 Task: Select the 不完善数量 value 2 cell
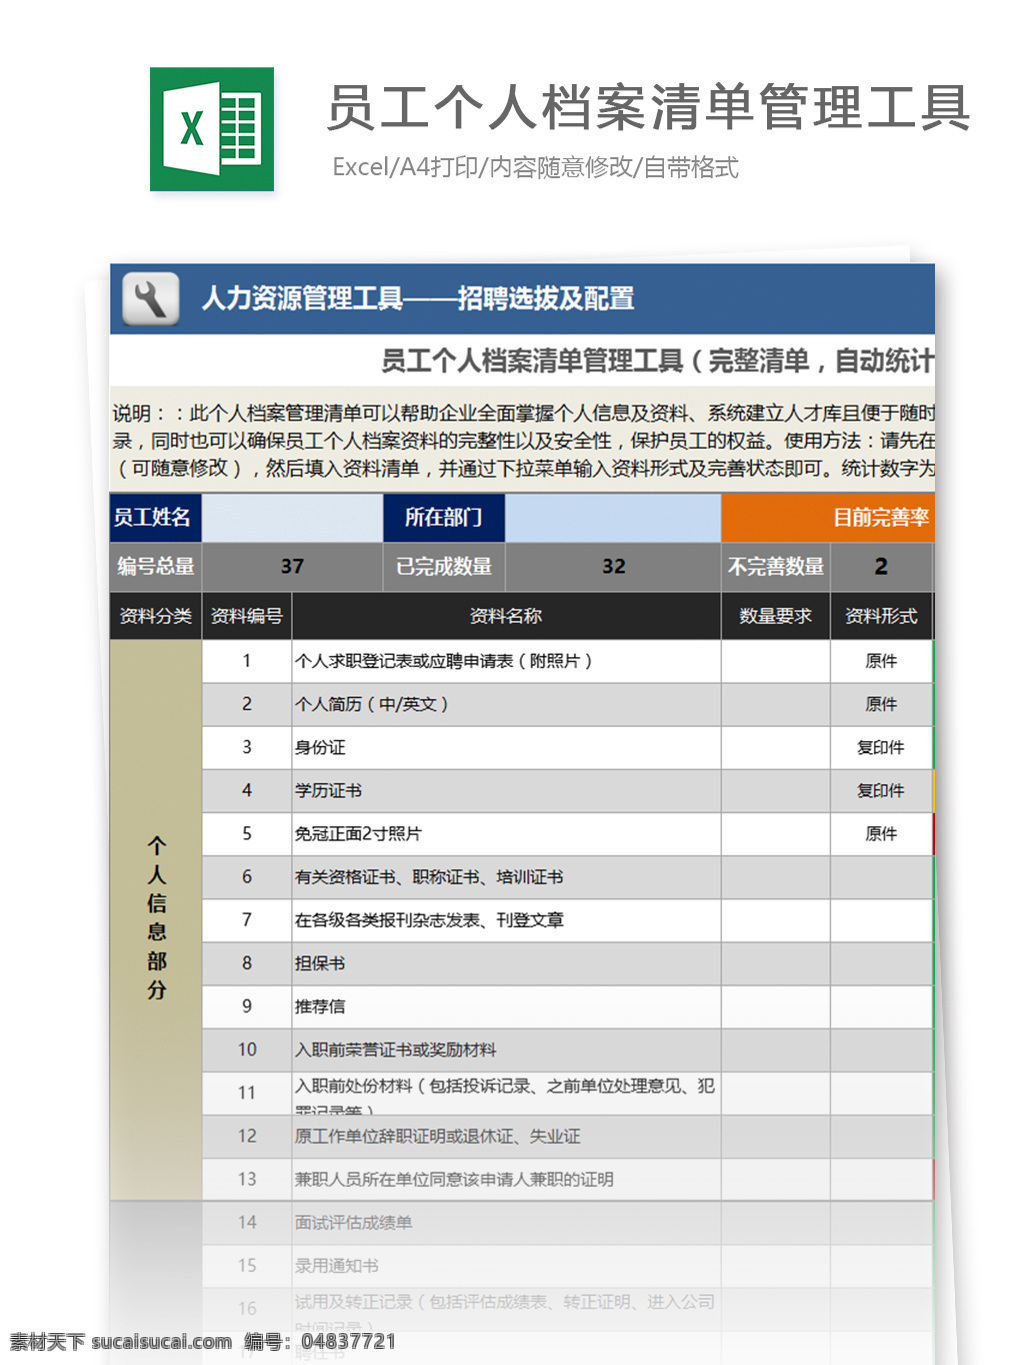coord(881,567)
